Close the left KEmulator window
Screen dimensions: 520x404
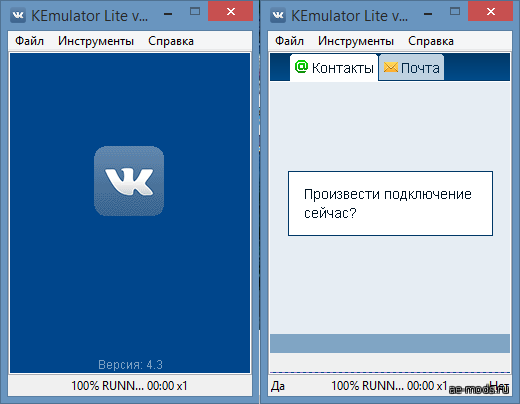231,12
